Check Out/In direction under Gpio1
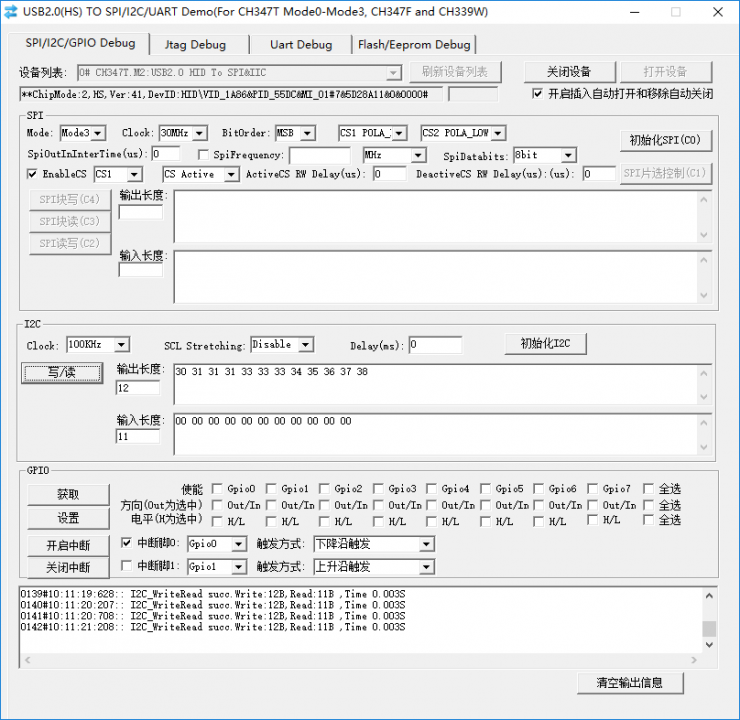The image size is (740, 720). click(271, 505)
